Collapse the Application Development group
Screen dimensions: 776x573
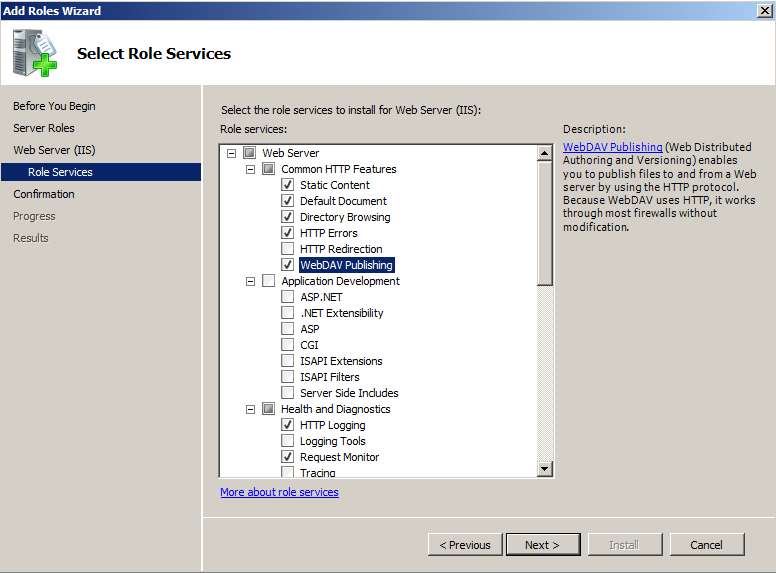(251, 281)
